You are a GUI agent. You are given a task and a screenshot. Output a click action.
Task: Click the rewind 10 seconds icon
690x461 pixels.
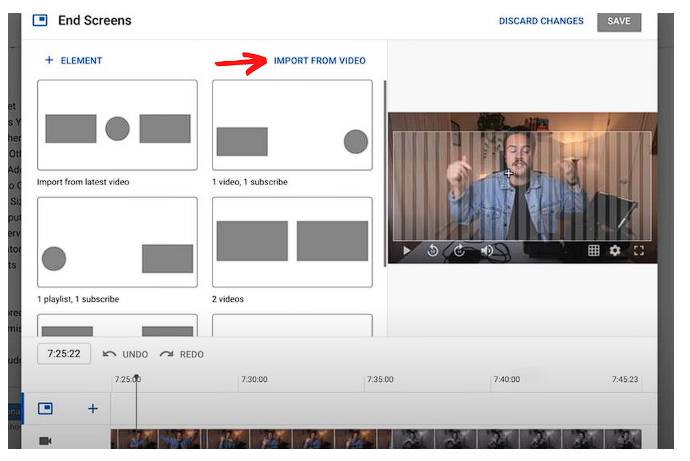433,251
